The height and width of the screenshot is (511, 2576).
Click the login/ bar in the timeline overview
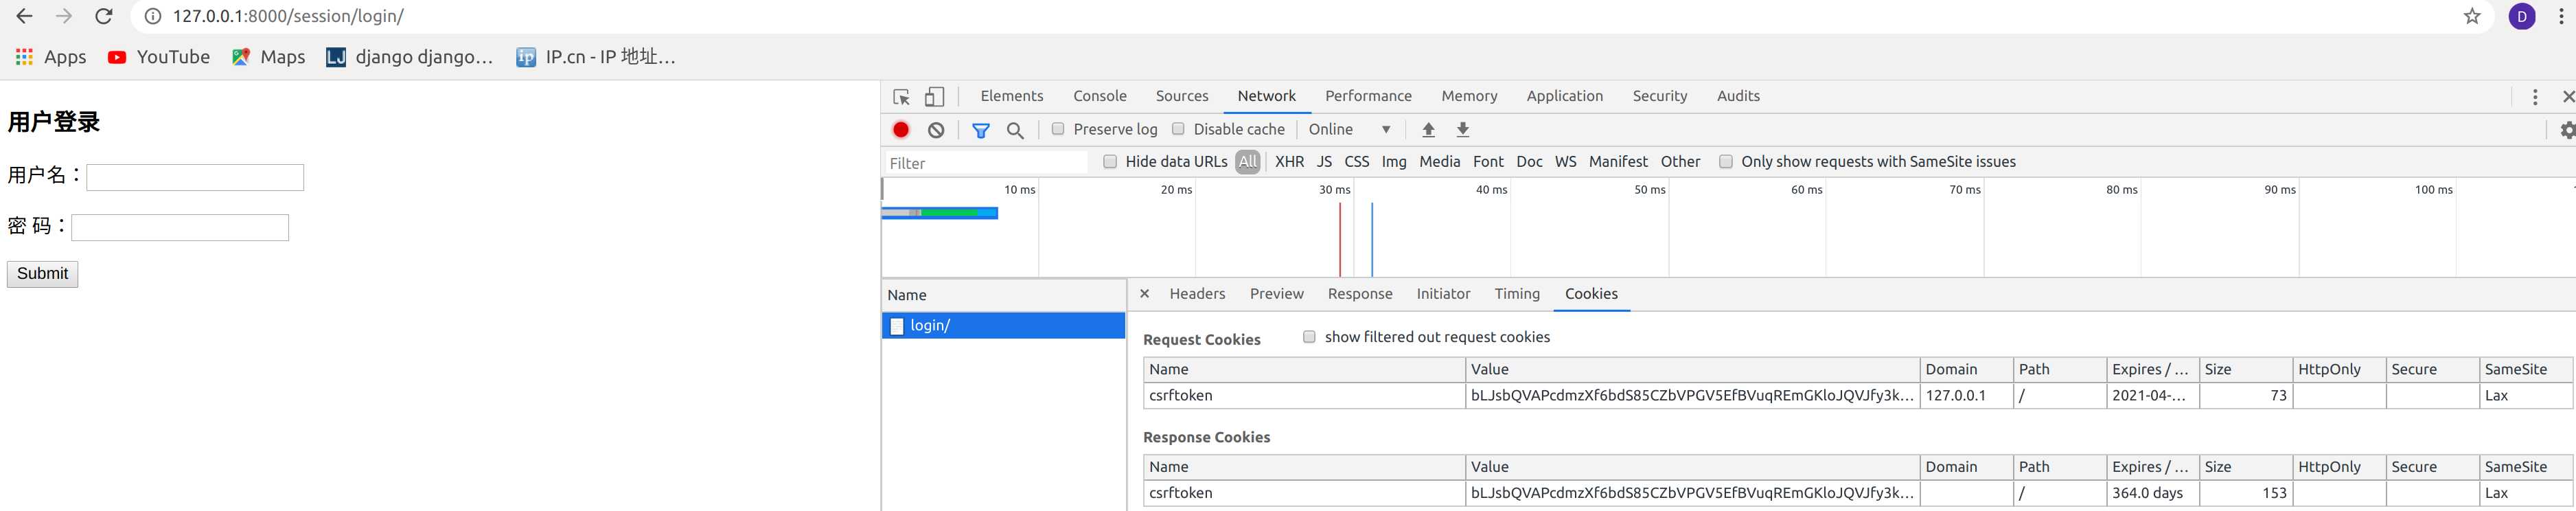(940, 213)
